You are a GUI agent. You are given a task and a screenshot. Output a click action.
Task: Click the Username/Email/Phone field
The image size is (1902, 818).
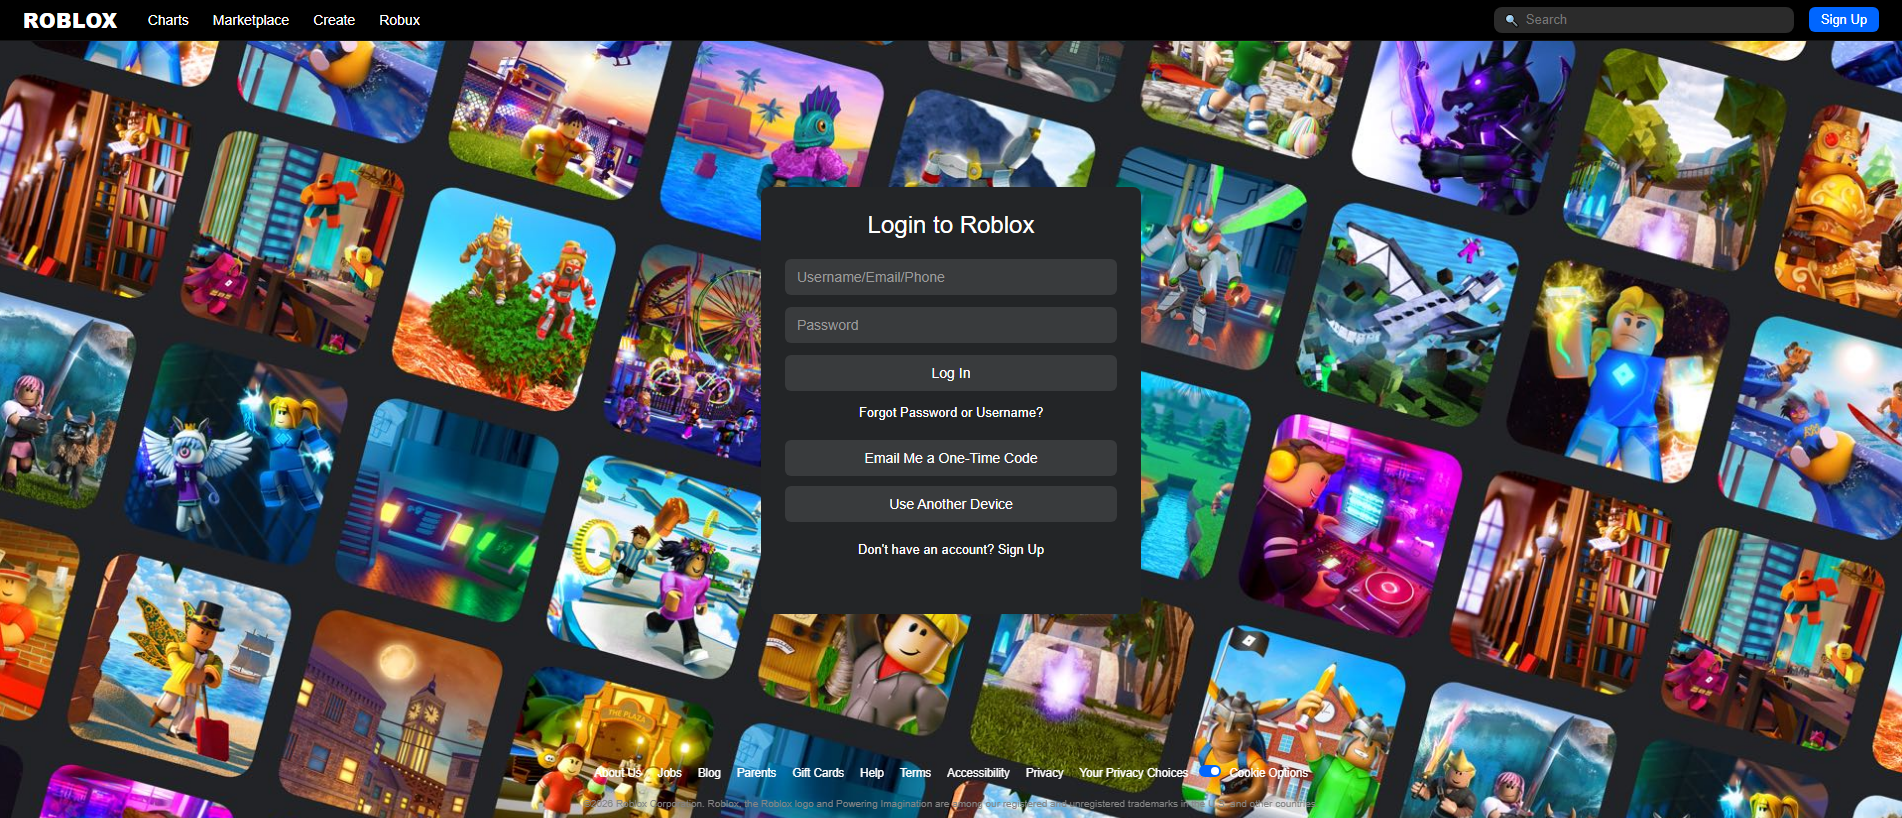pos(951,277)
